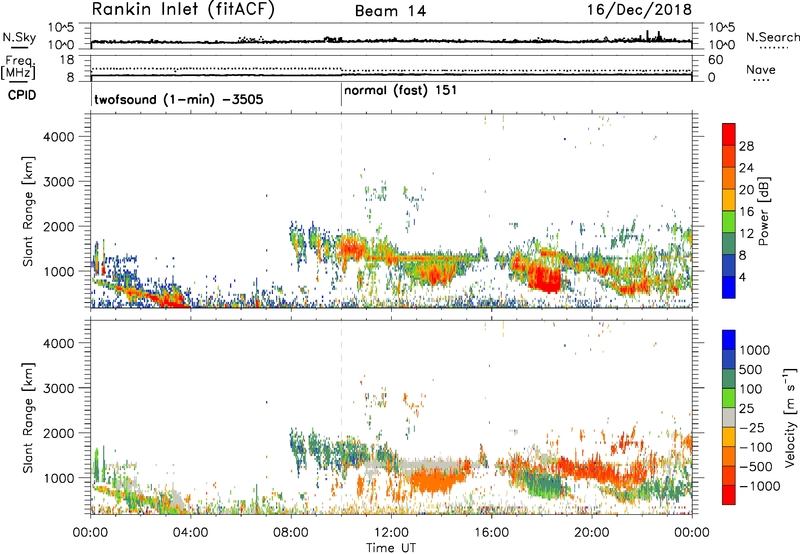The height and width of the screenshot is (554, 800).
Task: Pick the 4–8 dB blue Power swatch
Action: point(729,266)
